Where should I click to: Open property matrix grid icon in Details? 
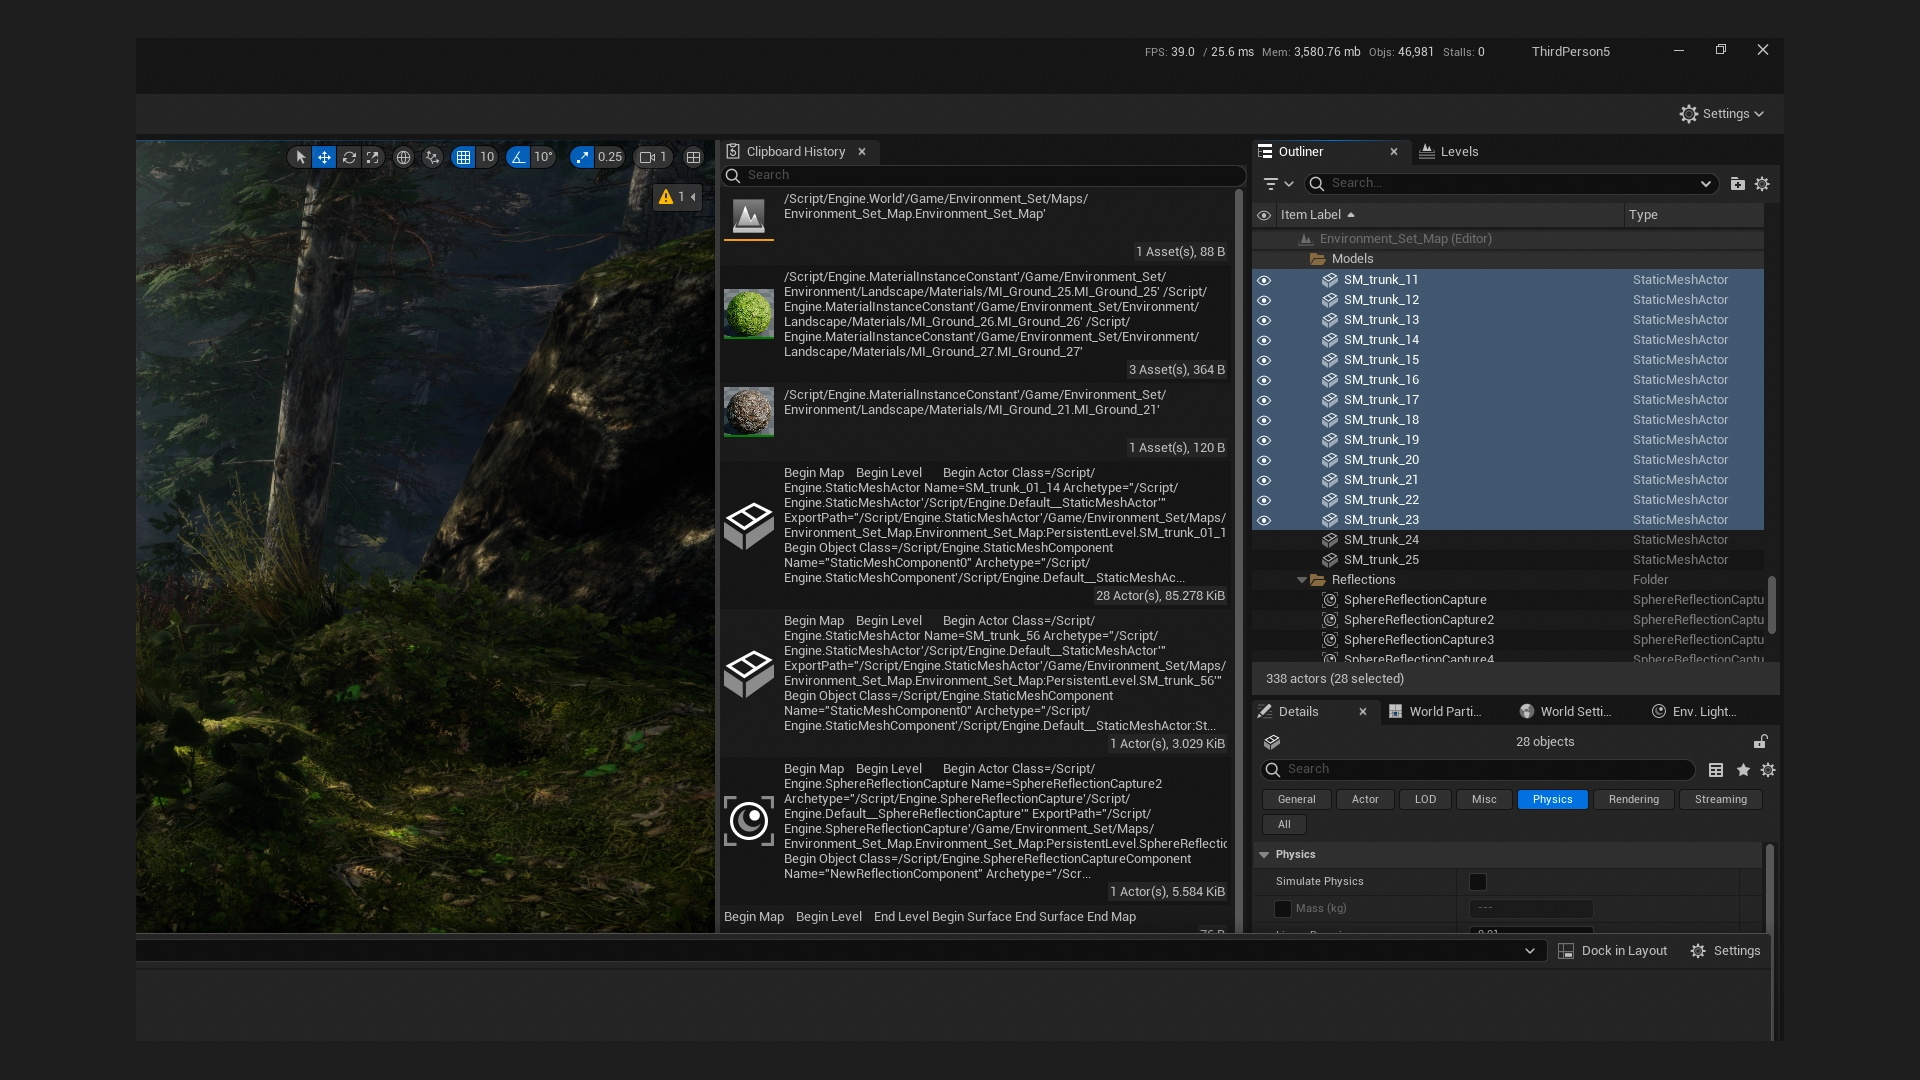[x=1716, y=770]
